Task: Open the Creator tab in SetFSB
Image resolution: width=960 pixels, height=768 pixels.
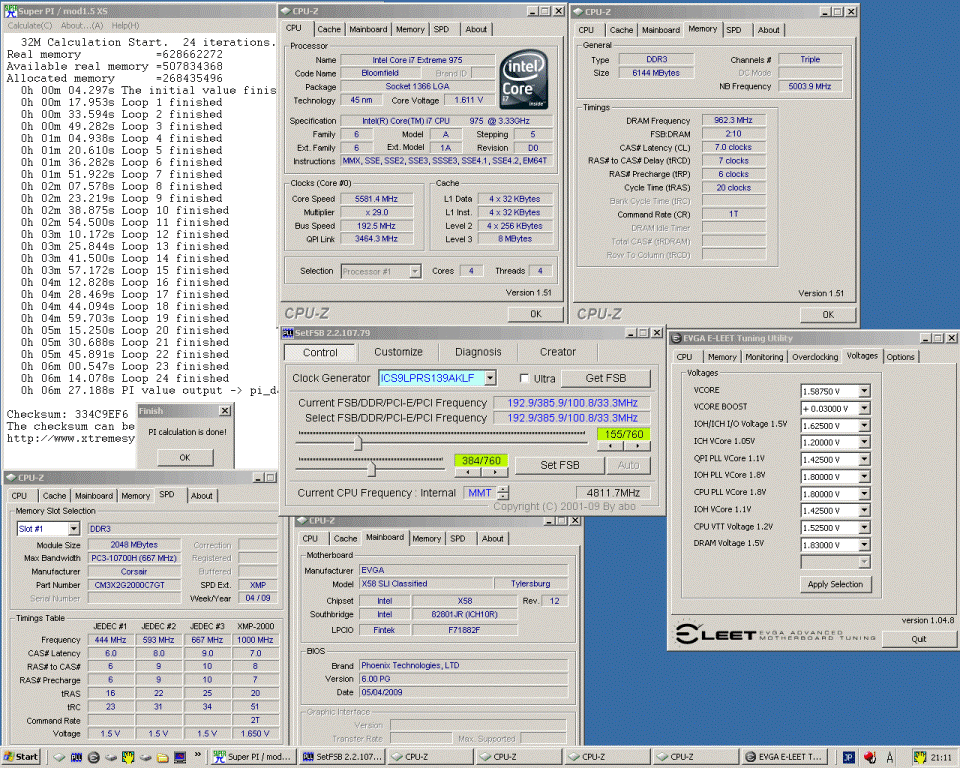Action: click(x=558, y=352)
